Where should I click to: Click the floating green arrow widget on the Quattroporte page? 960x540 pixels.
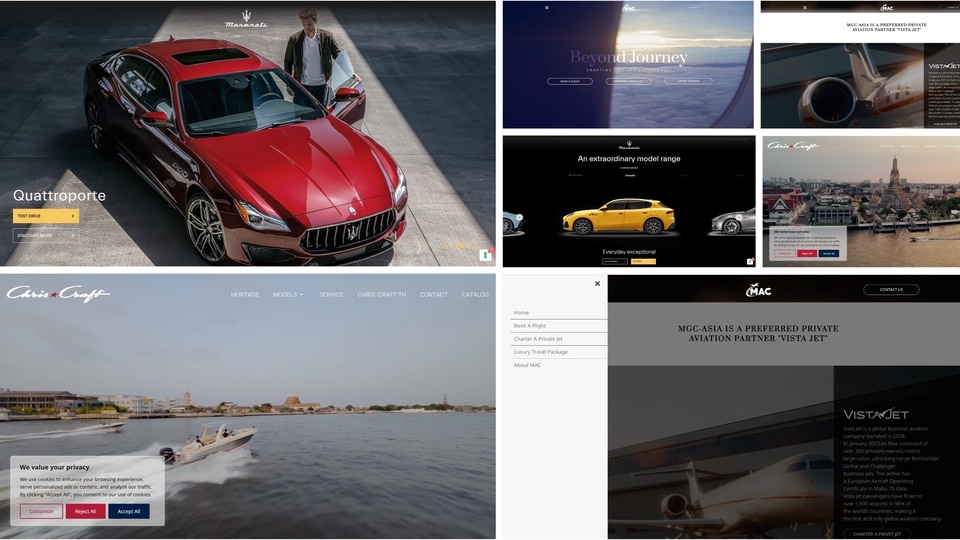coord(486,255)
